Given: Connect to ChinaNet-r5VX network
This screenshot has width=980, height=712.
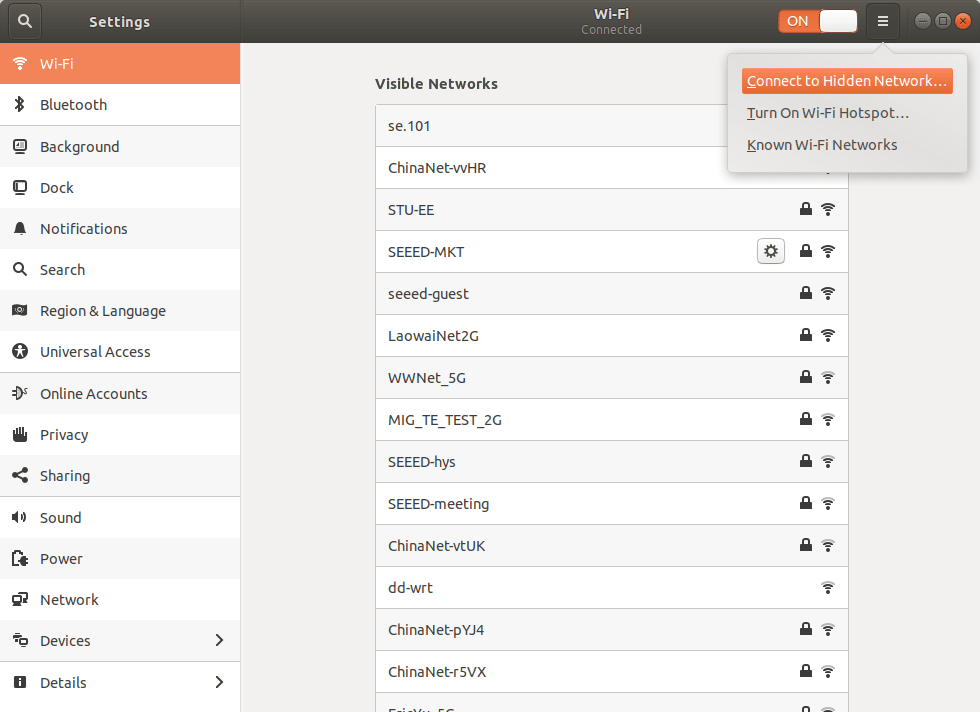Looking at the screenshot, I should (612, 671).
